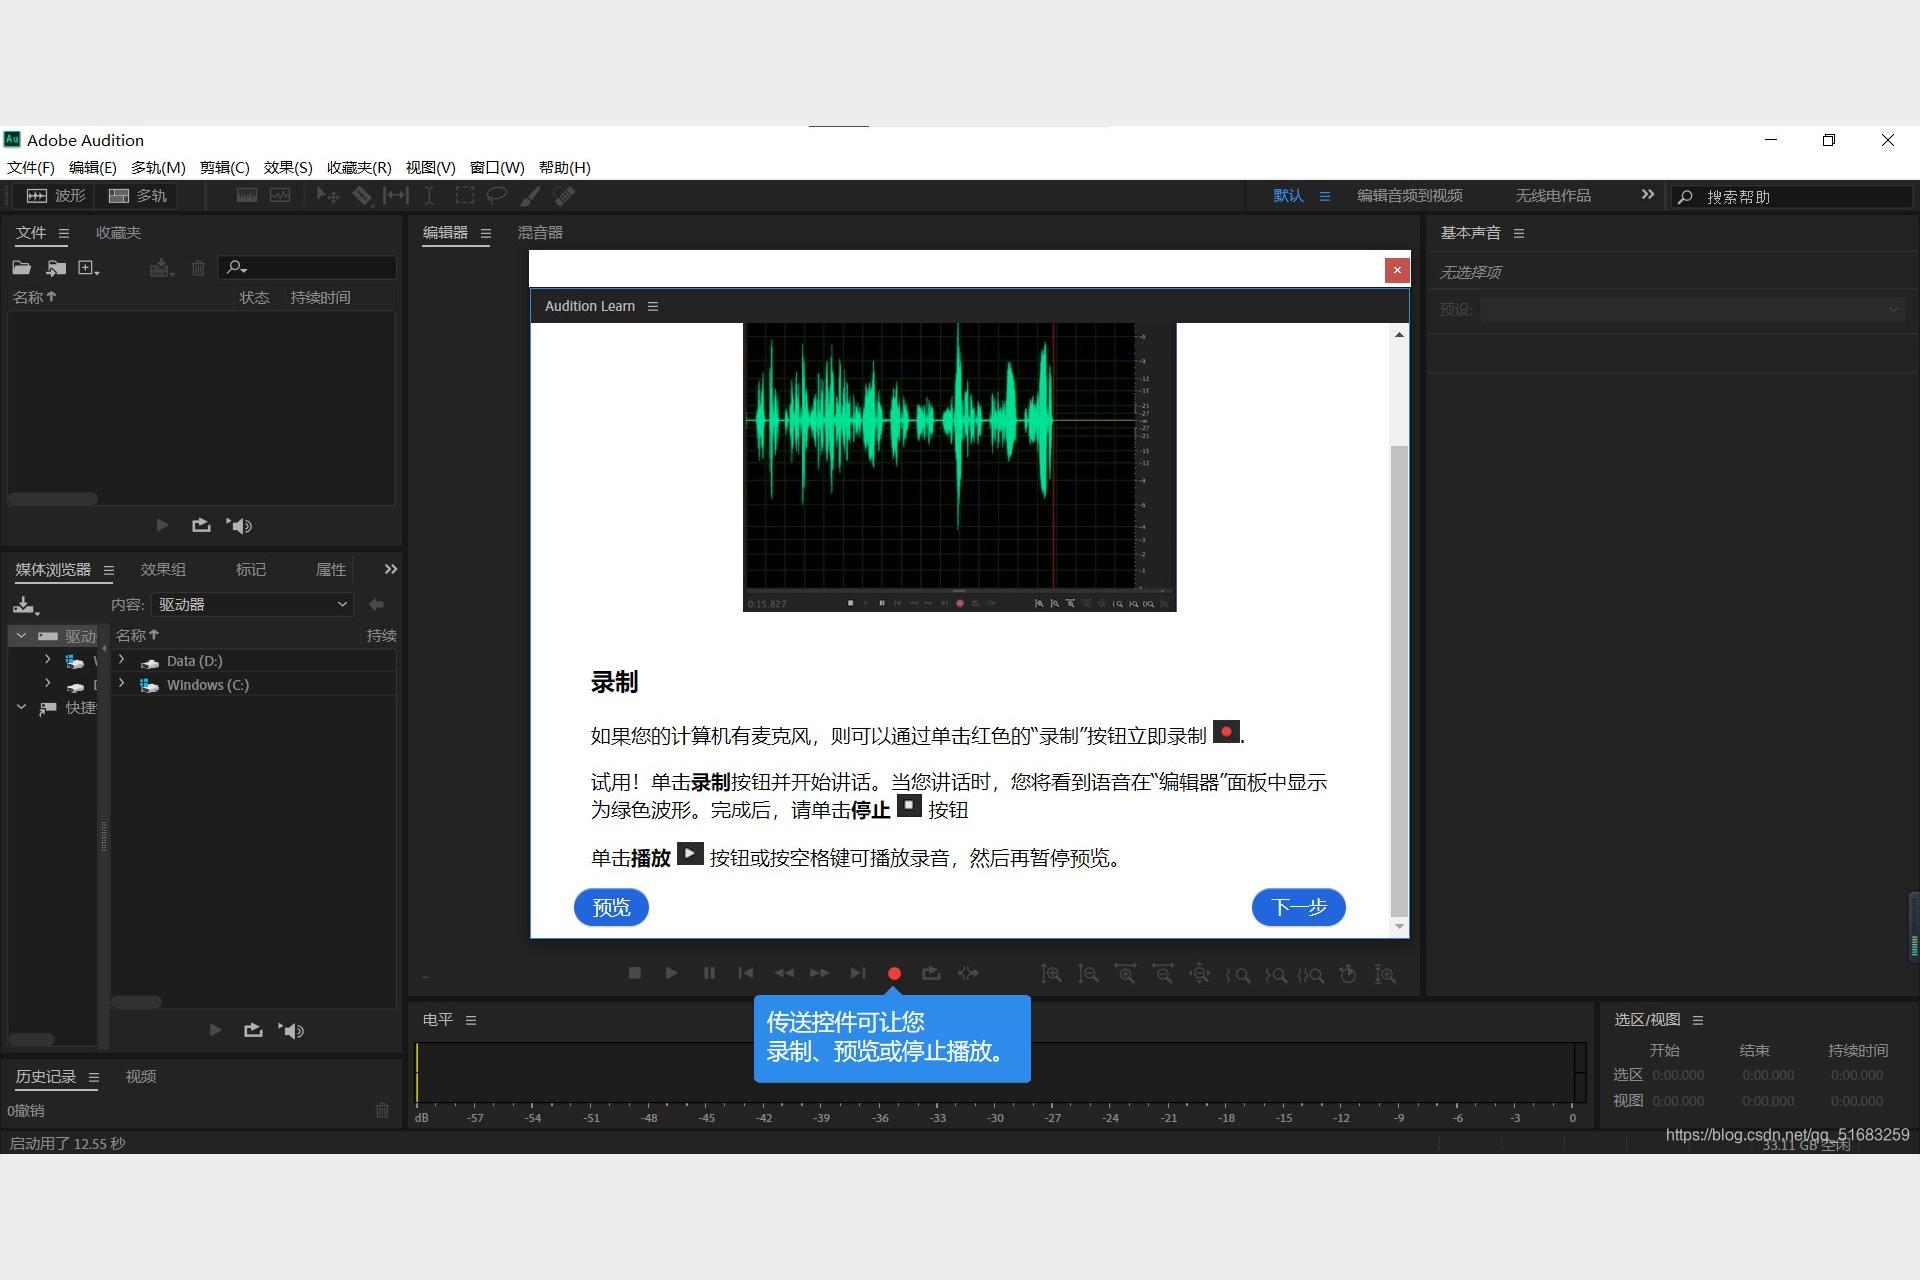Viewport: 1920px width, 1280px height.
Task: Select the Paintbrush Selection tool
Action: tap(530, 196)
